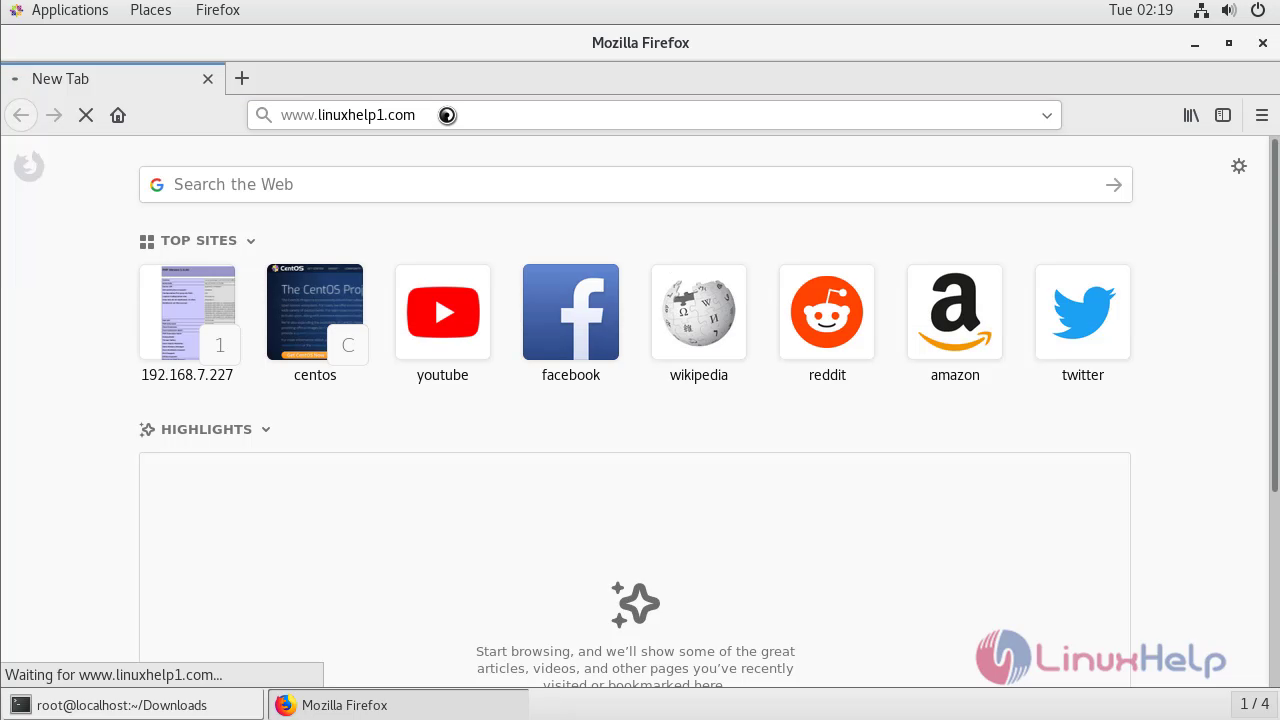Image resolution: width=1280 pixels, height=720 pixels.
Task: Click the page vertical scrollbar
Action: 1274,315
